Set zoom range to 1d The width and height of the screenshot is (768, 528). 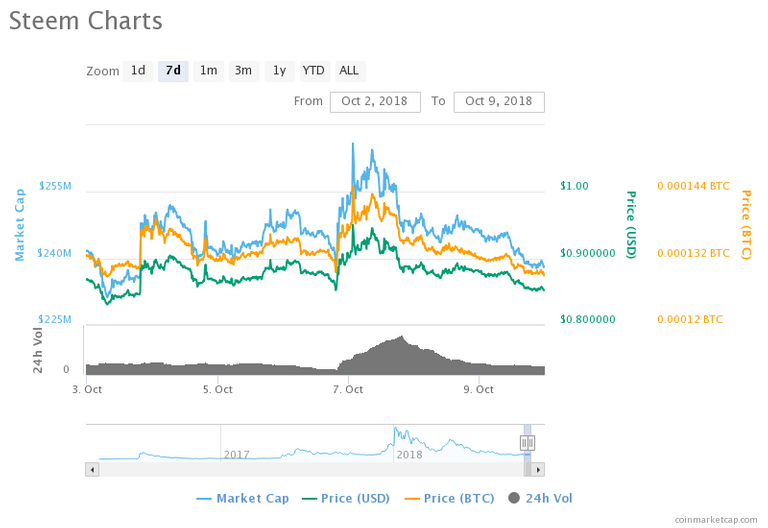[x=138, y=71]
